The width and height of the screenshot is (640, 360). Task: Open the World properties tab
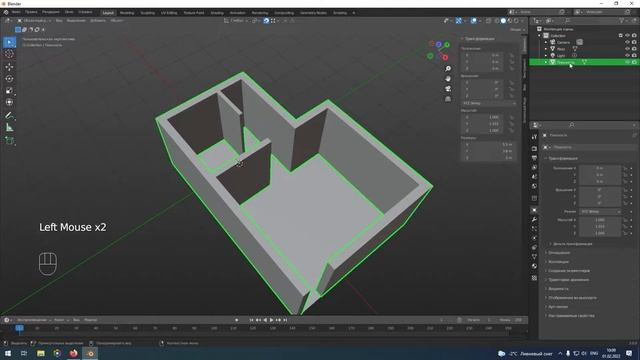[x=534, y=186]
